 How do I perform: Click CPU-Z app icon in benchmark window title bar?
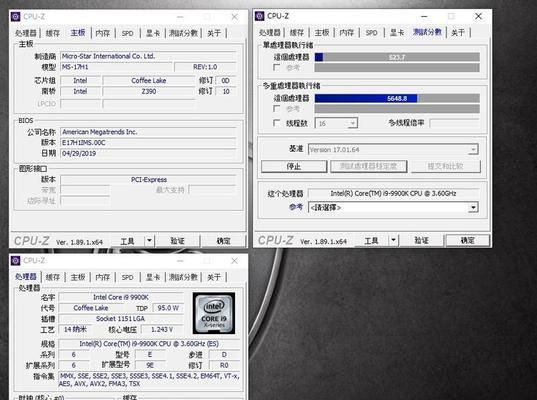[260, 16]
